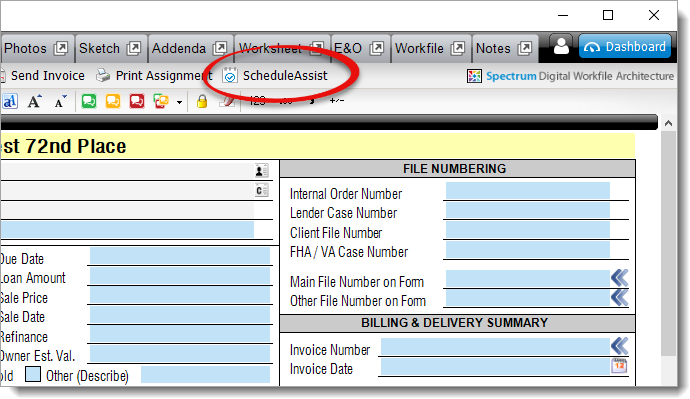Click the yellow padlock icon
This screenshot has width=690, height=399.
[x=202, y=101]
